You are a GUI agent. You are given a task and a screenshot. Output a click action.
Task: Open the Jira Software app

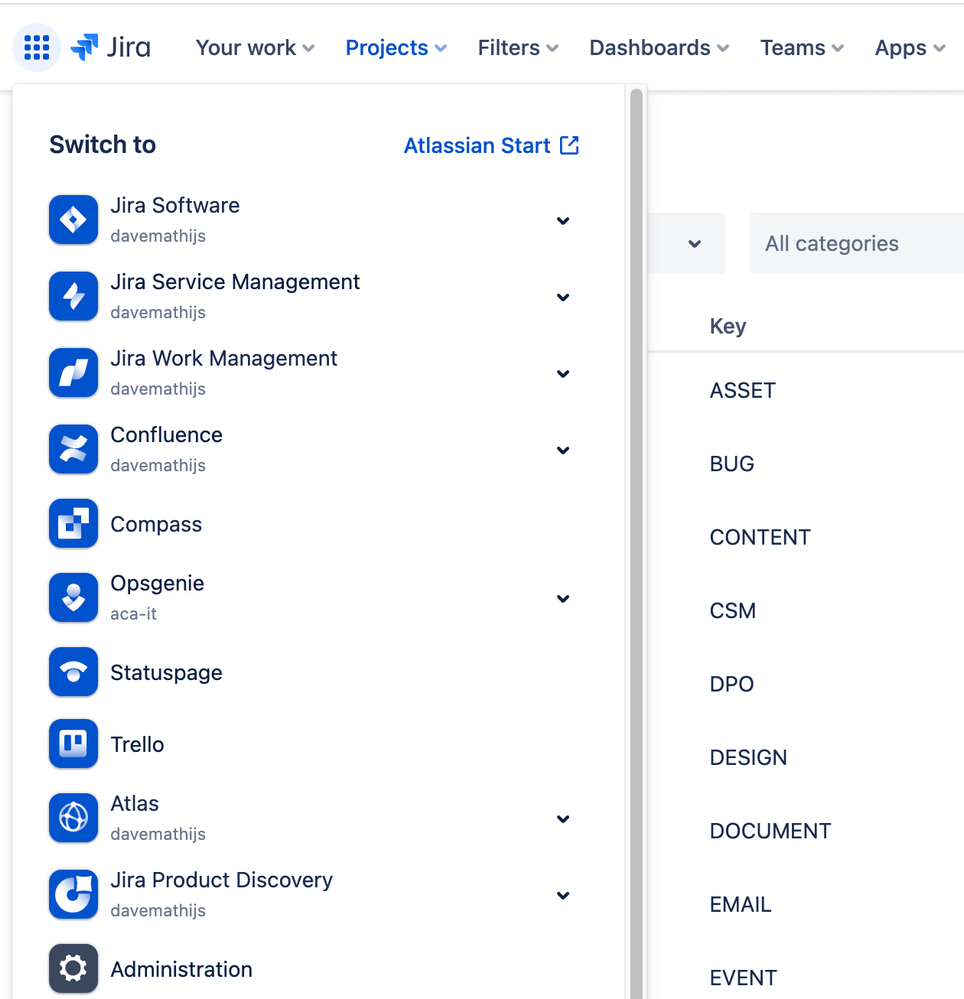175,205
